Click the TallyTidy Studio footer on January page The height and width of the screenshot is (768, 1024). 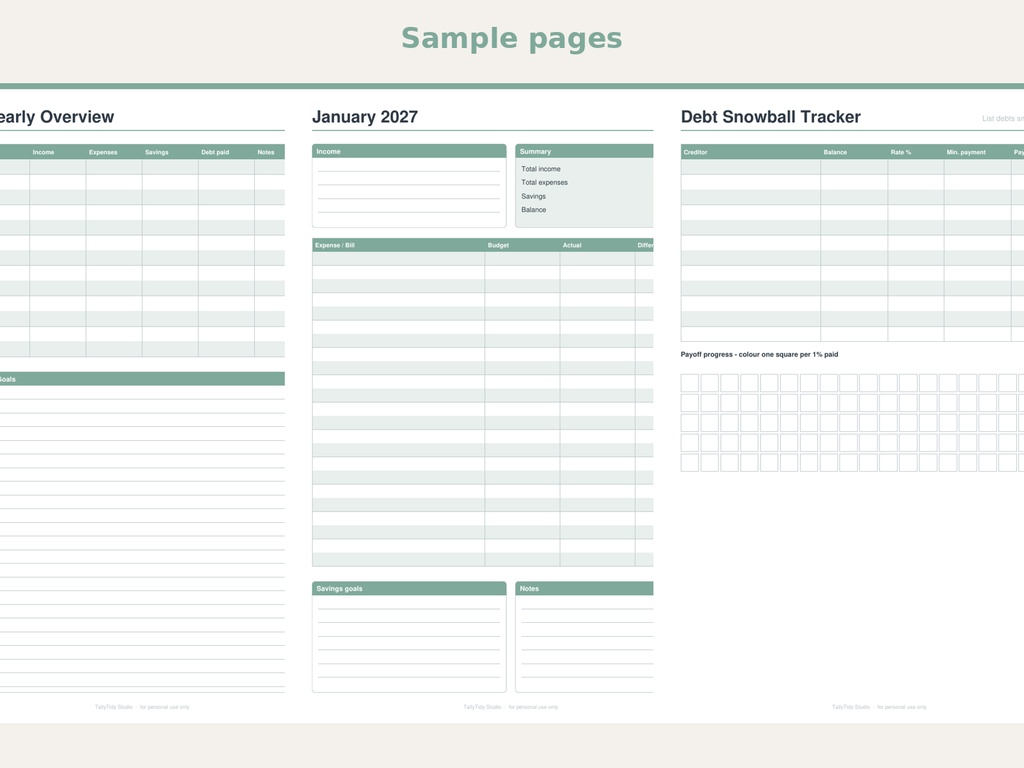(x=511, y=707)
